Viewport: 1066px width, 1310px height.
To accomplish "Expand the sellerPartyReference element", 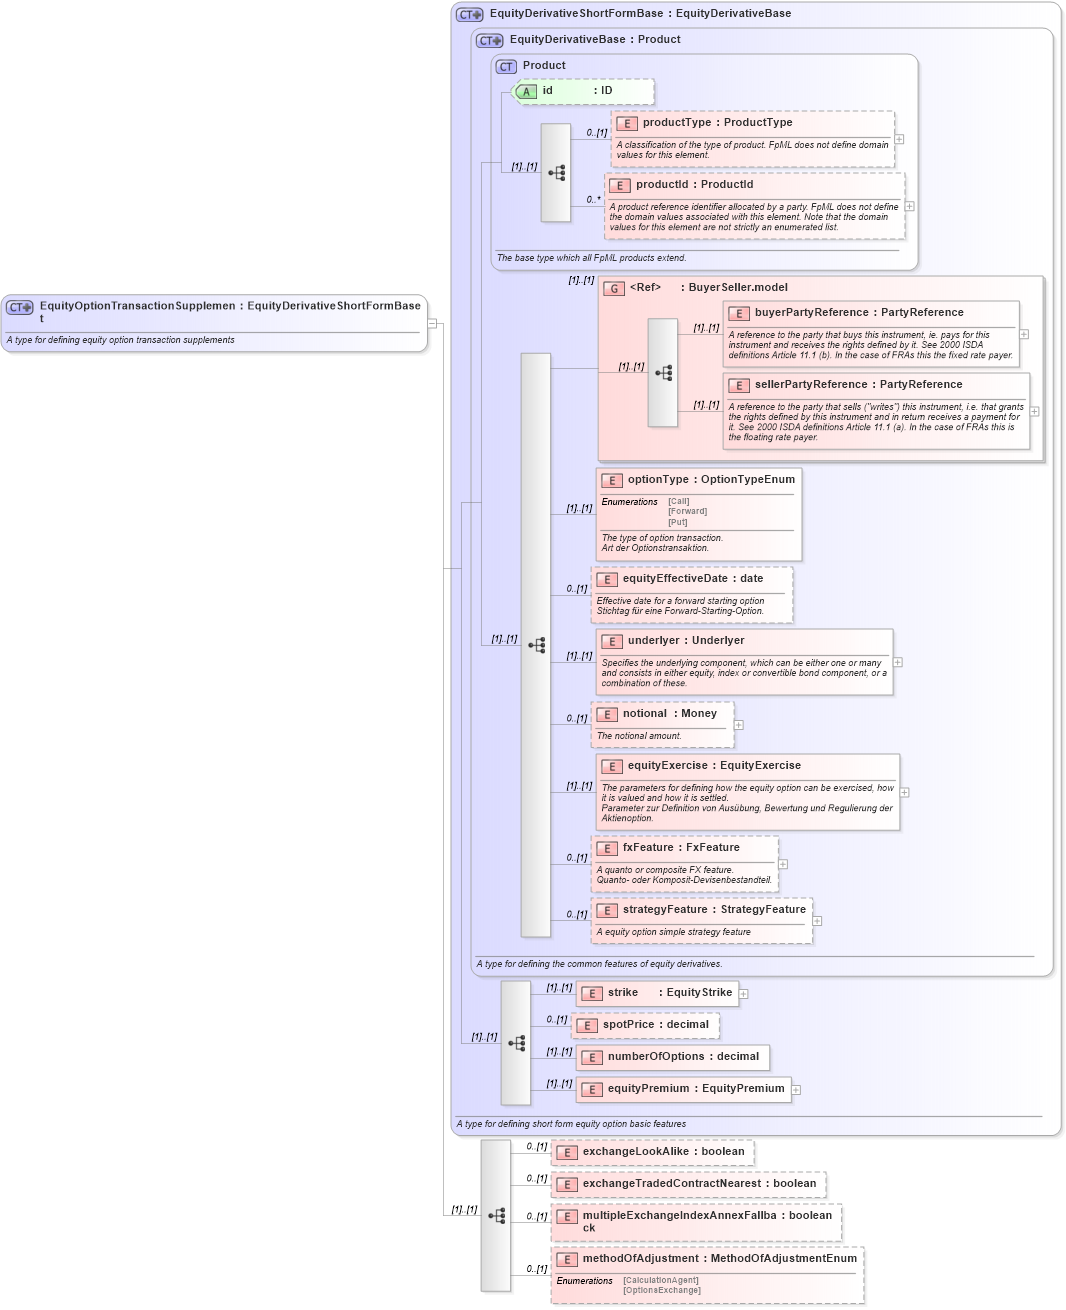I will [1035, 411].
